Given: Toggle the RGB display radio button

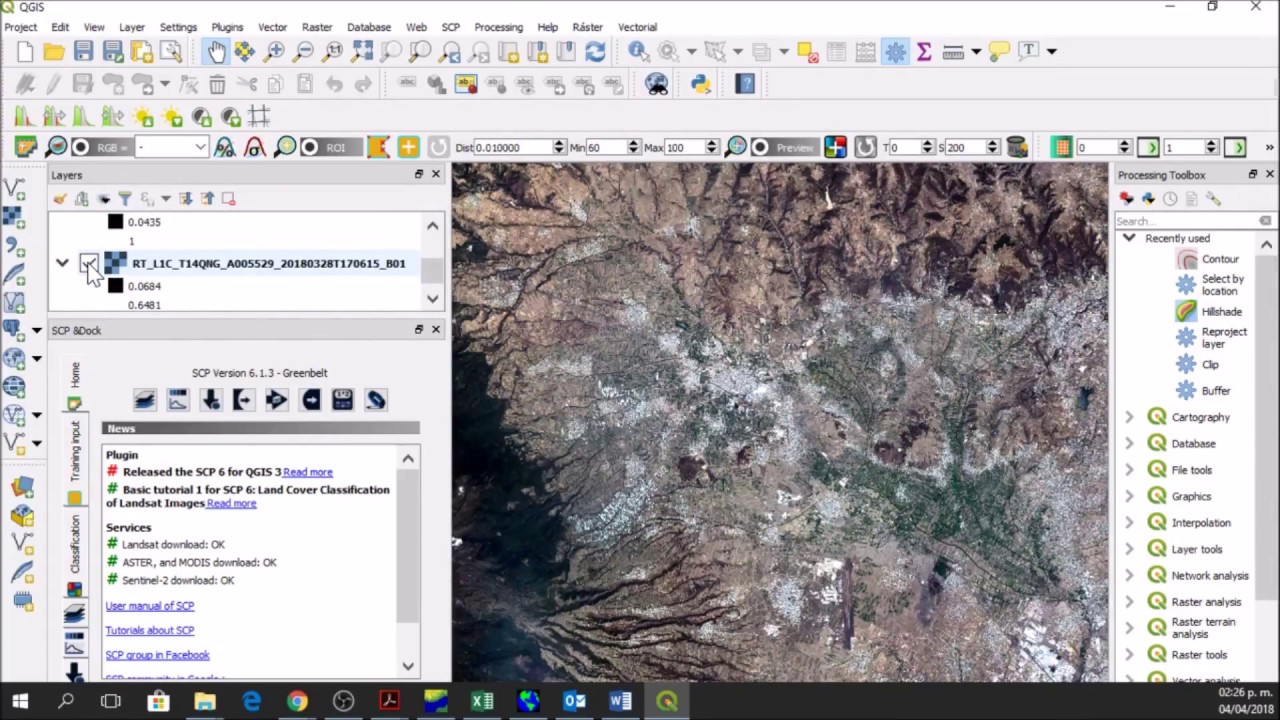Looking at the screenshot, I should [x=80, y=148].
